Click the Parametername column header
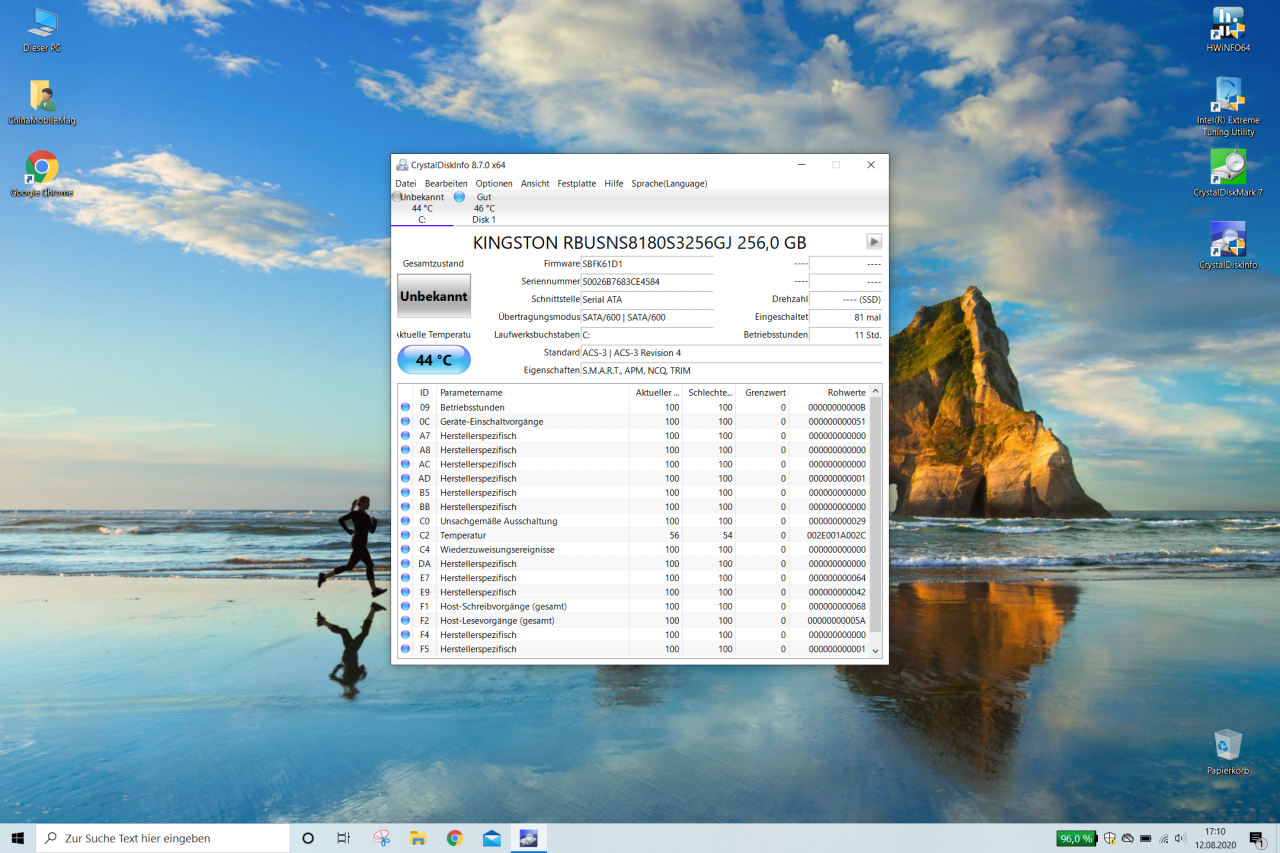Screen dimensions: 1280x853 (x=533, y=392)
